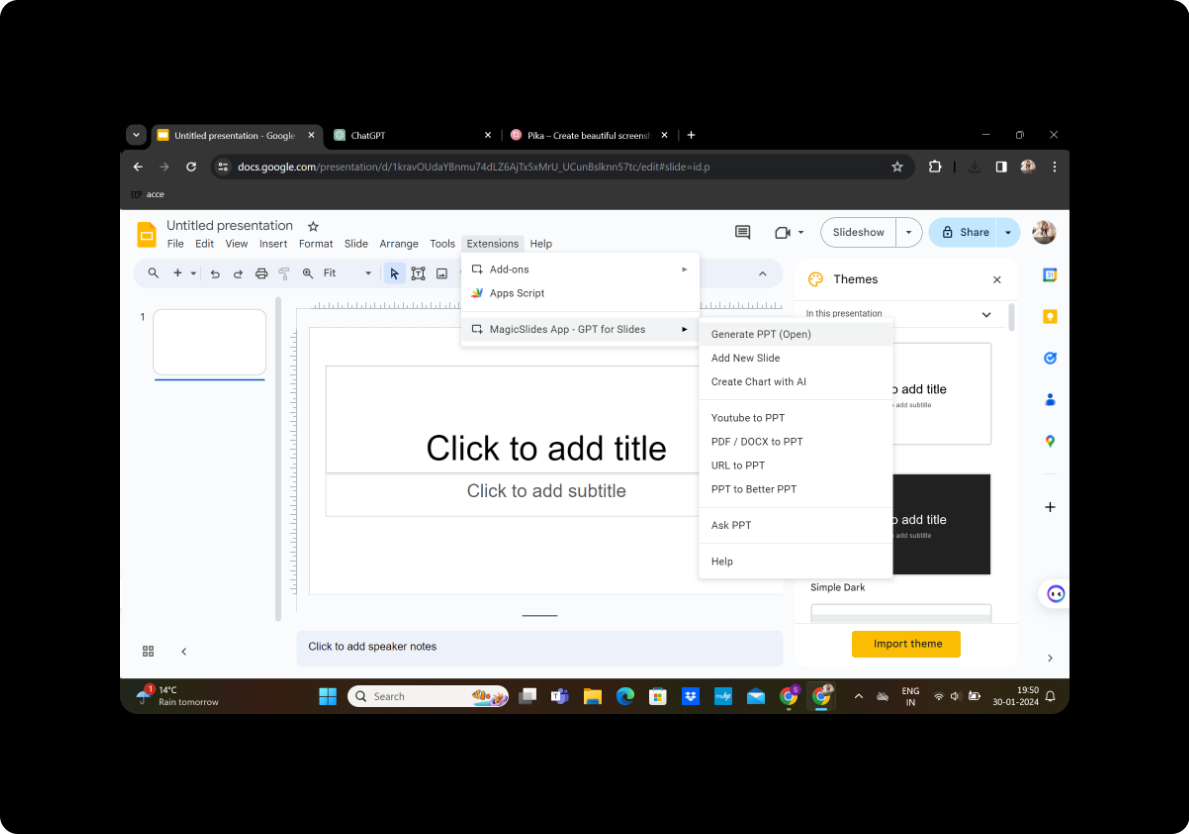The image size is (1189, 834).
Task: Open Google Tasks side panel
Action: click(1050, 358)
